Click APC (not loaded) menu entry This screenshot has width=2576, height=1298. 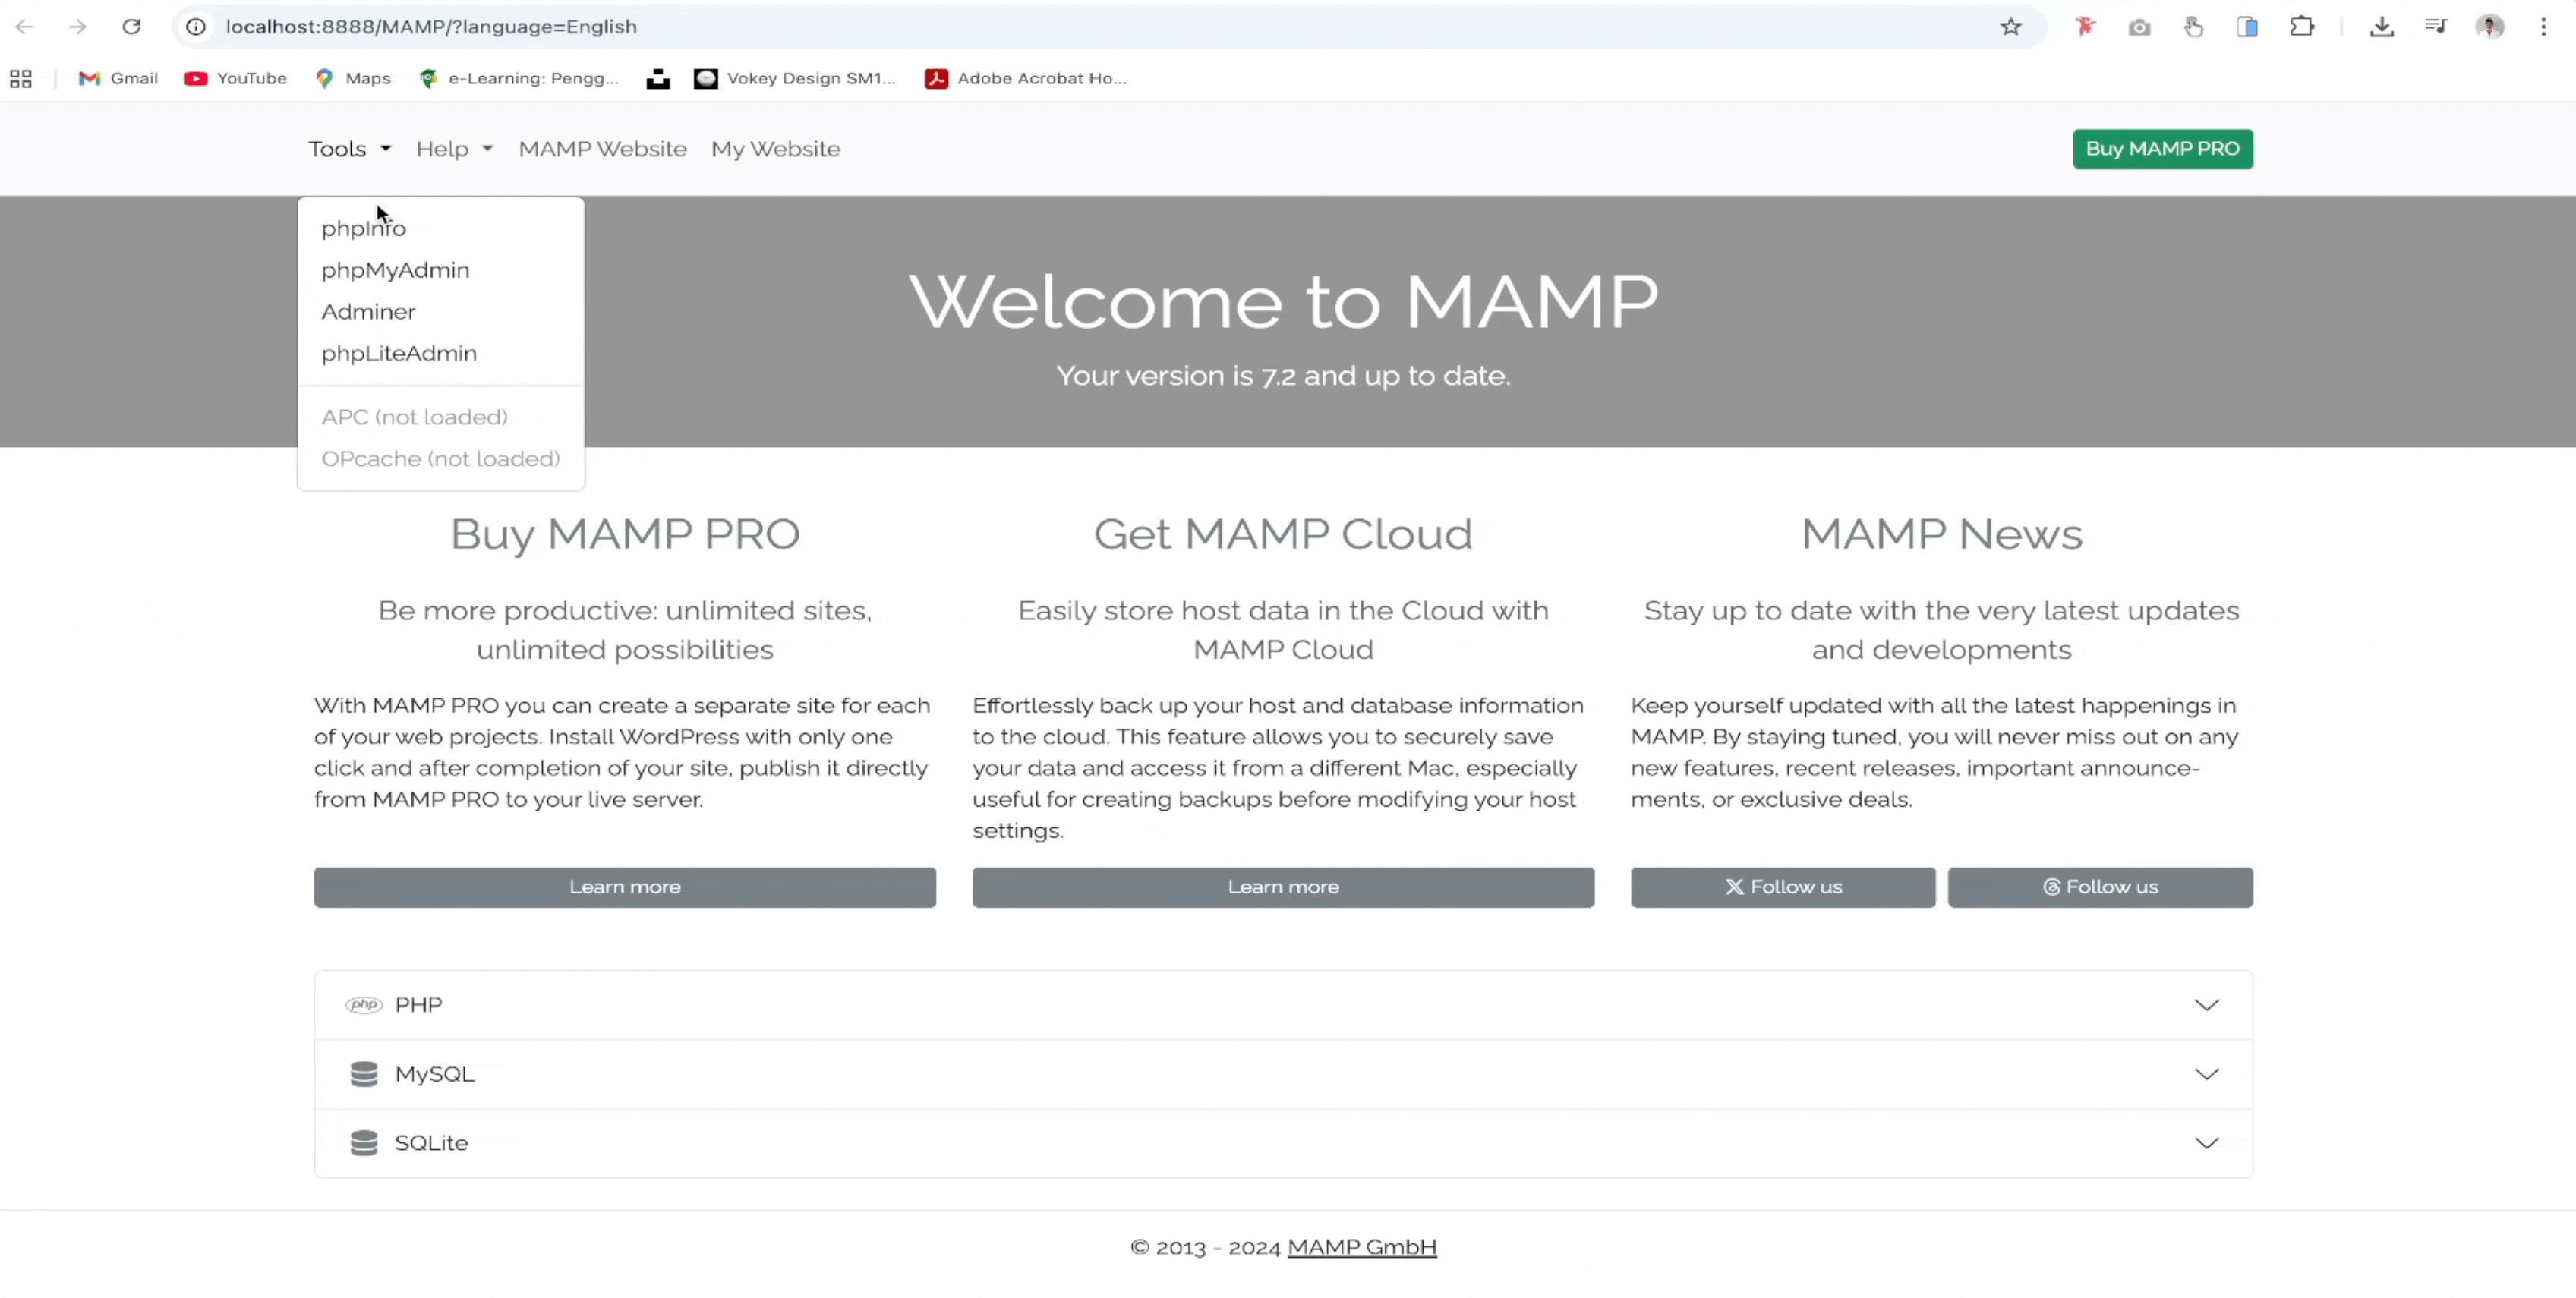pyautogui.click(x=441, y=417)
